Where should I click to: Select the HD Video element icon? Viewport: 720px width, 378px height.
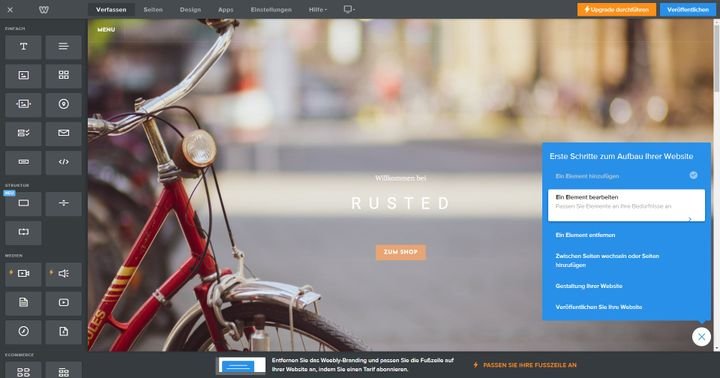coord(23,274)
